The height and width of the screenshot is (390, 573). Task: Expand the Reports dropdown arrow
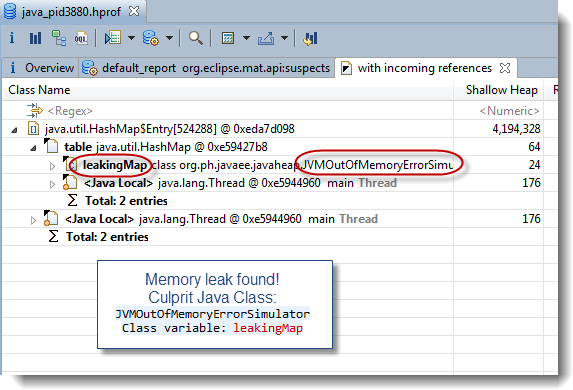click(x=170, y=38)
